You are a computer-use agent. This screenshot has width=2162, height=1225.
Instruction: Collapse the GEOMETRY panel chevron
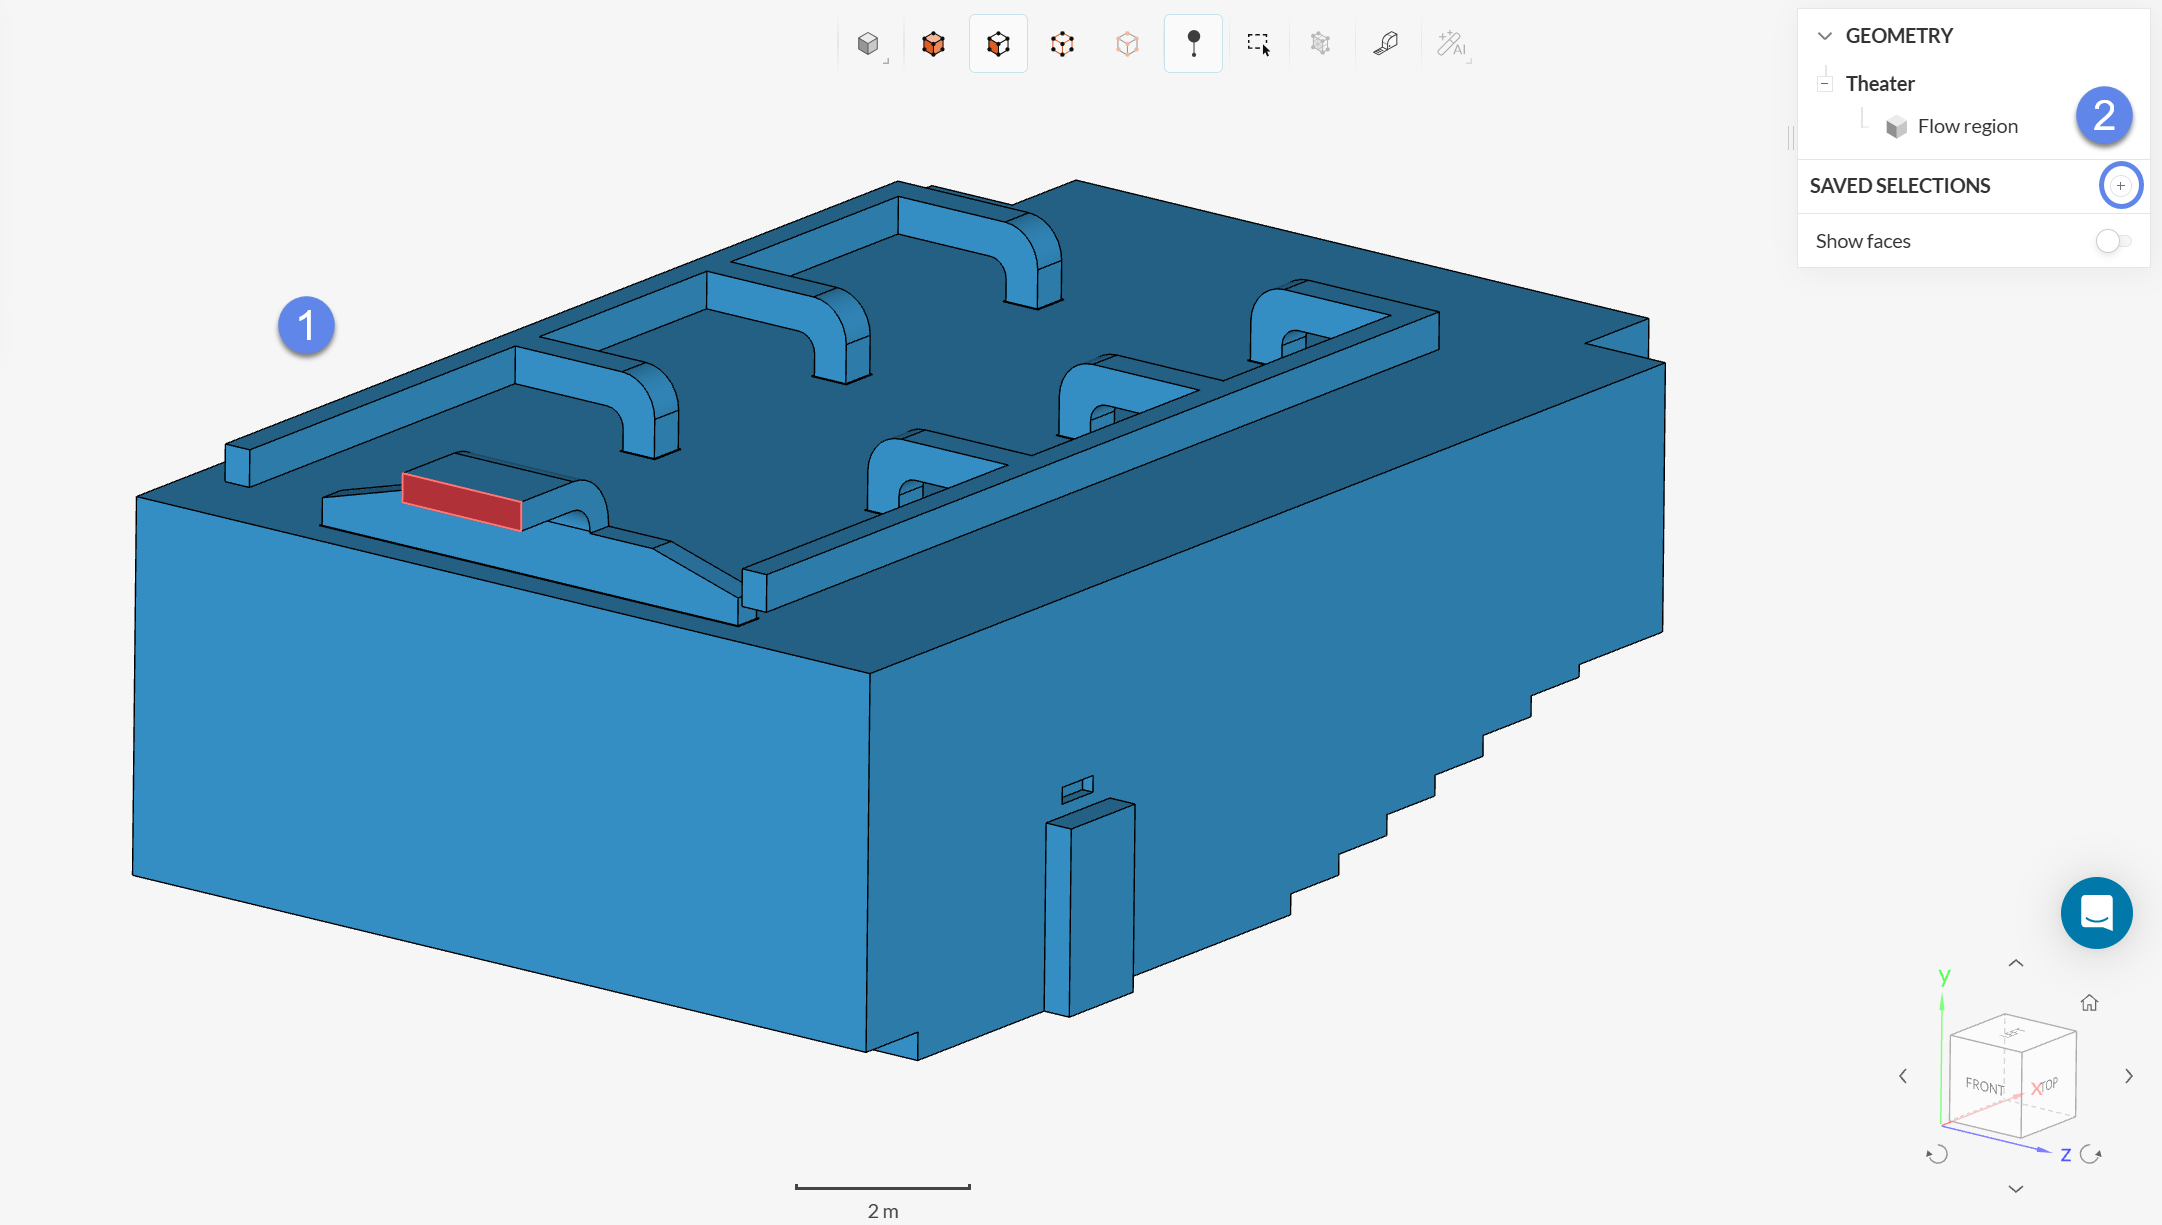(1825, 36)
